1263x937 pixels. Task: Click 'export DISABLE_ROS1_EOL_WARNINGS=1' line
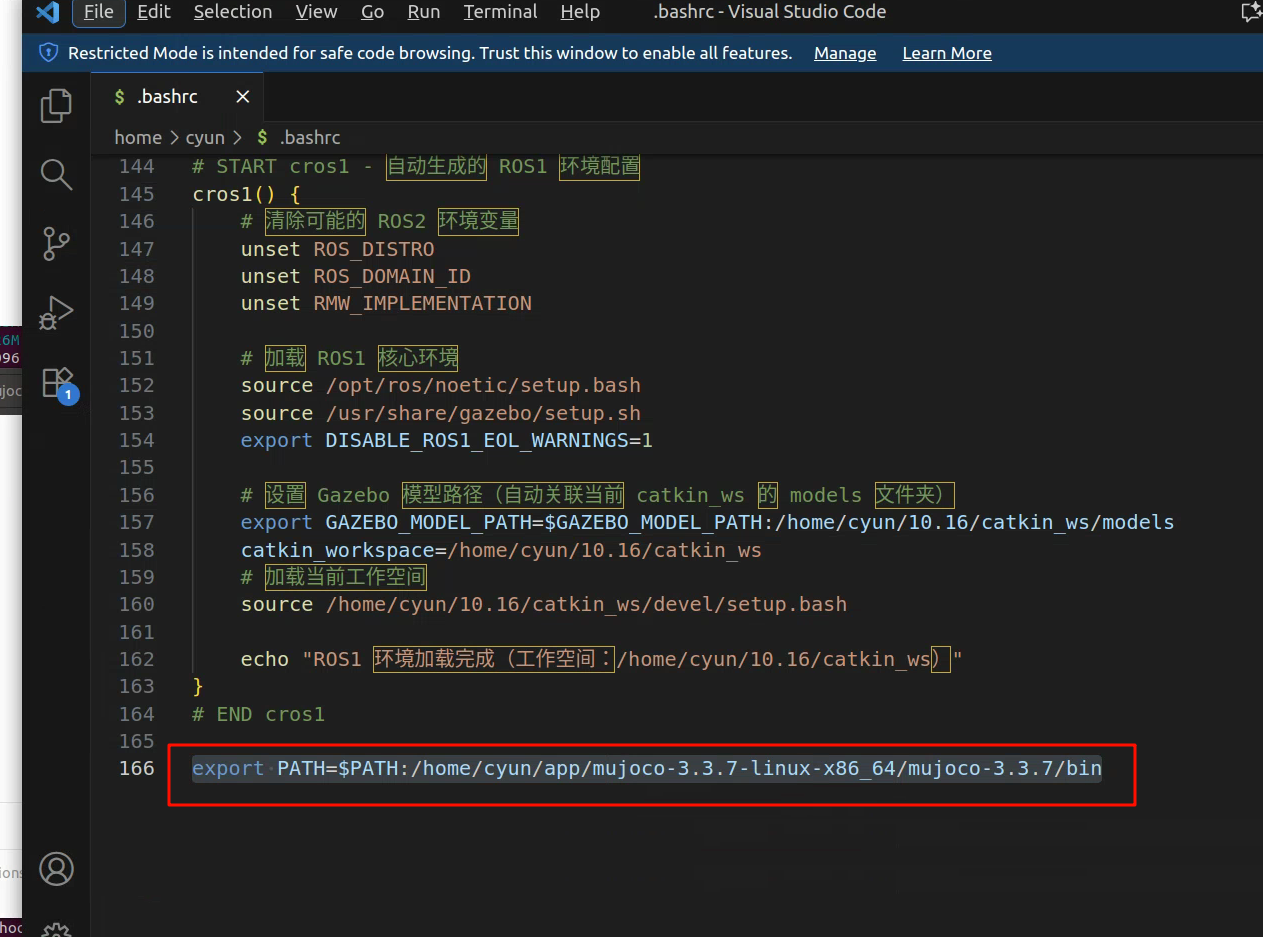446,440
